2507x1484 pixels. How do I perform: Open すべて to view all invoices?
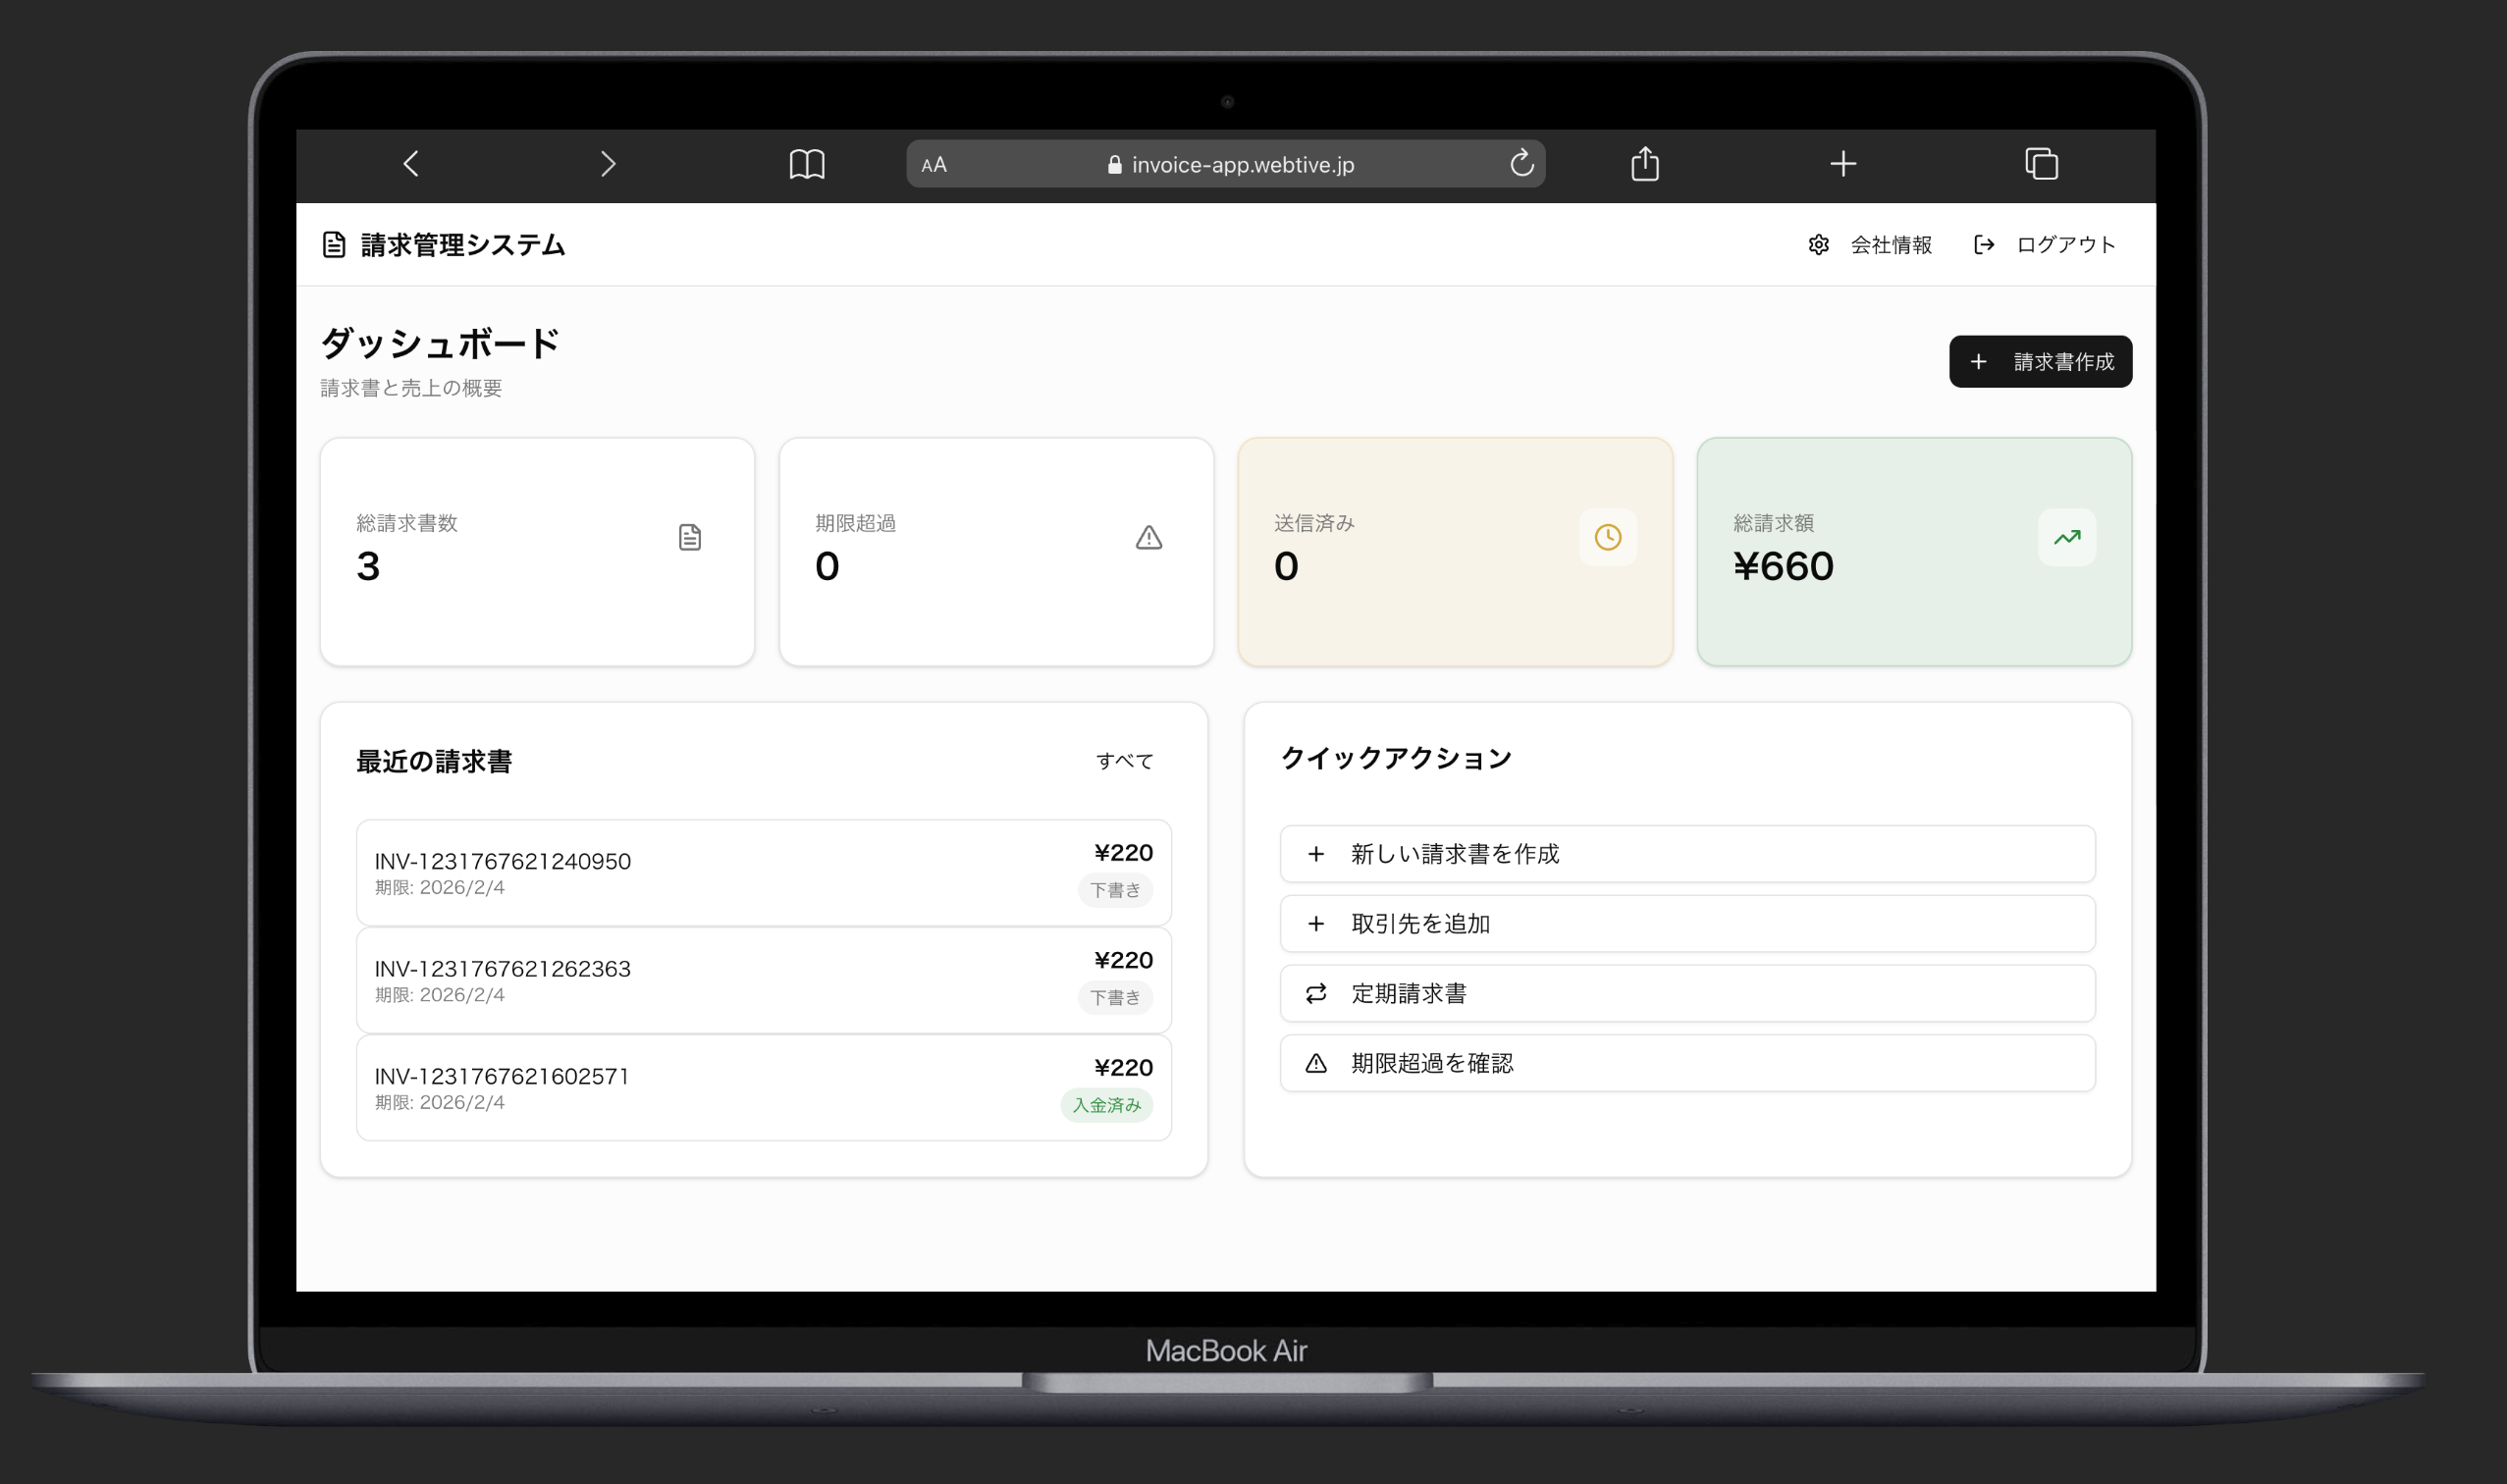tap(1125, 760)
